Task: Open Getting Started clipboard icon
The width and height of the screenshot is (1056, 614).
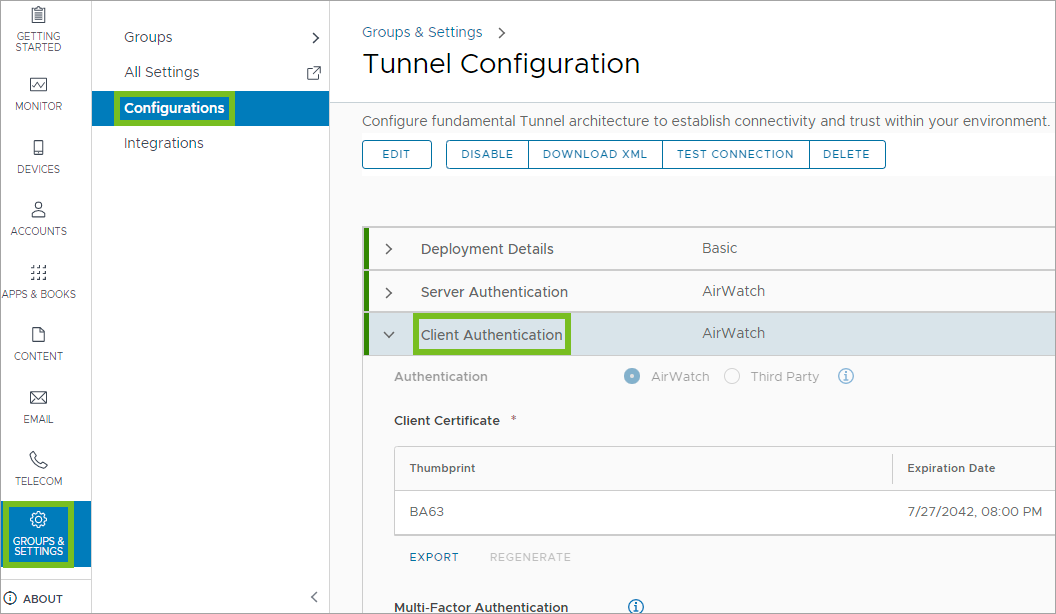Action: coord(38,15)
